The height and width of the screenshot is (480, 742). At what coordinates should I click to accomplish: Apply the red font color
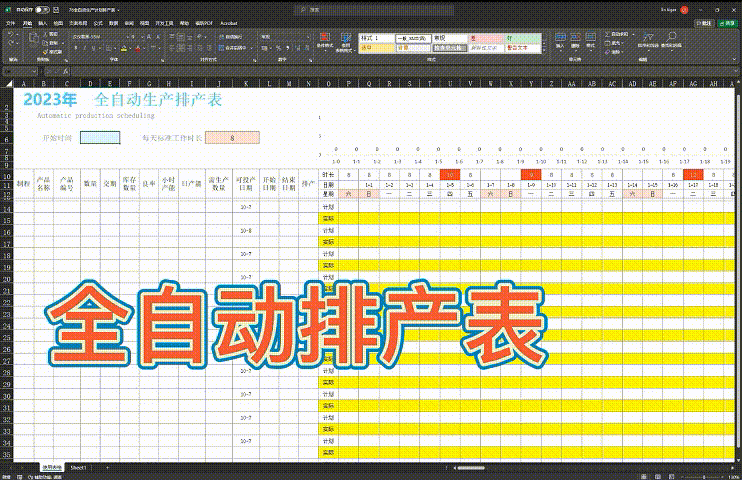[138, 48]
